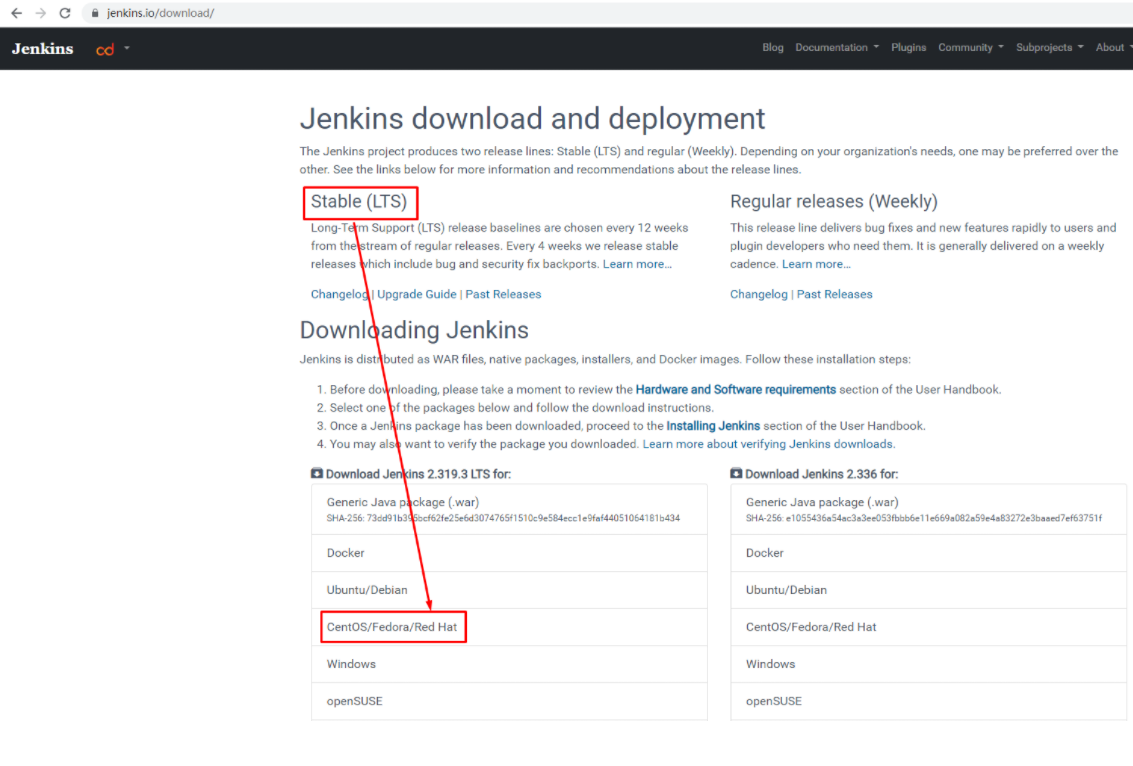Open LTS Past Releases link
This screenshot has width=1133, height=766.
tap(503, 294)
